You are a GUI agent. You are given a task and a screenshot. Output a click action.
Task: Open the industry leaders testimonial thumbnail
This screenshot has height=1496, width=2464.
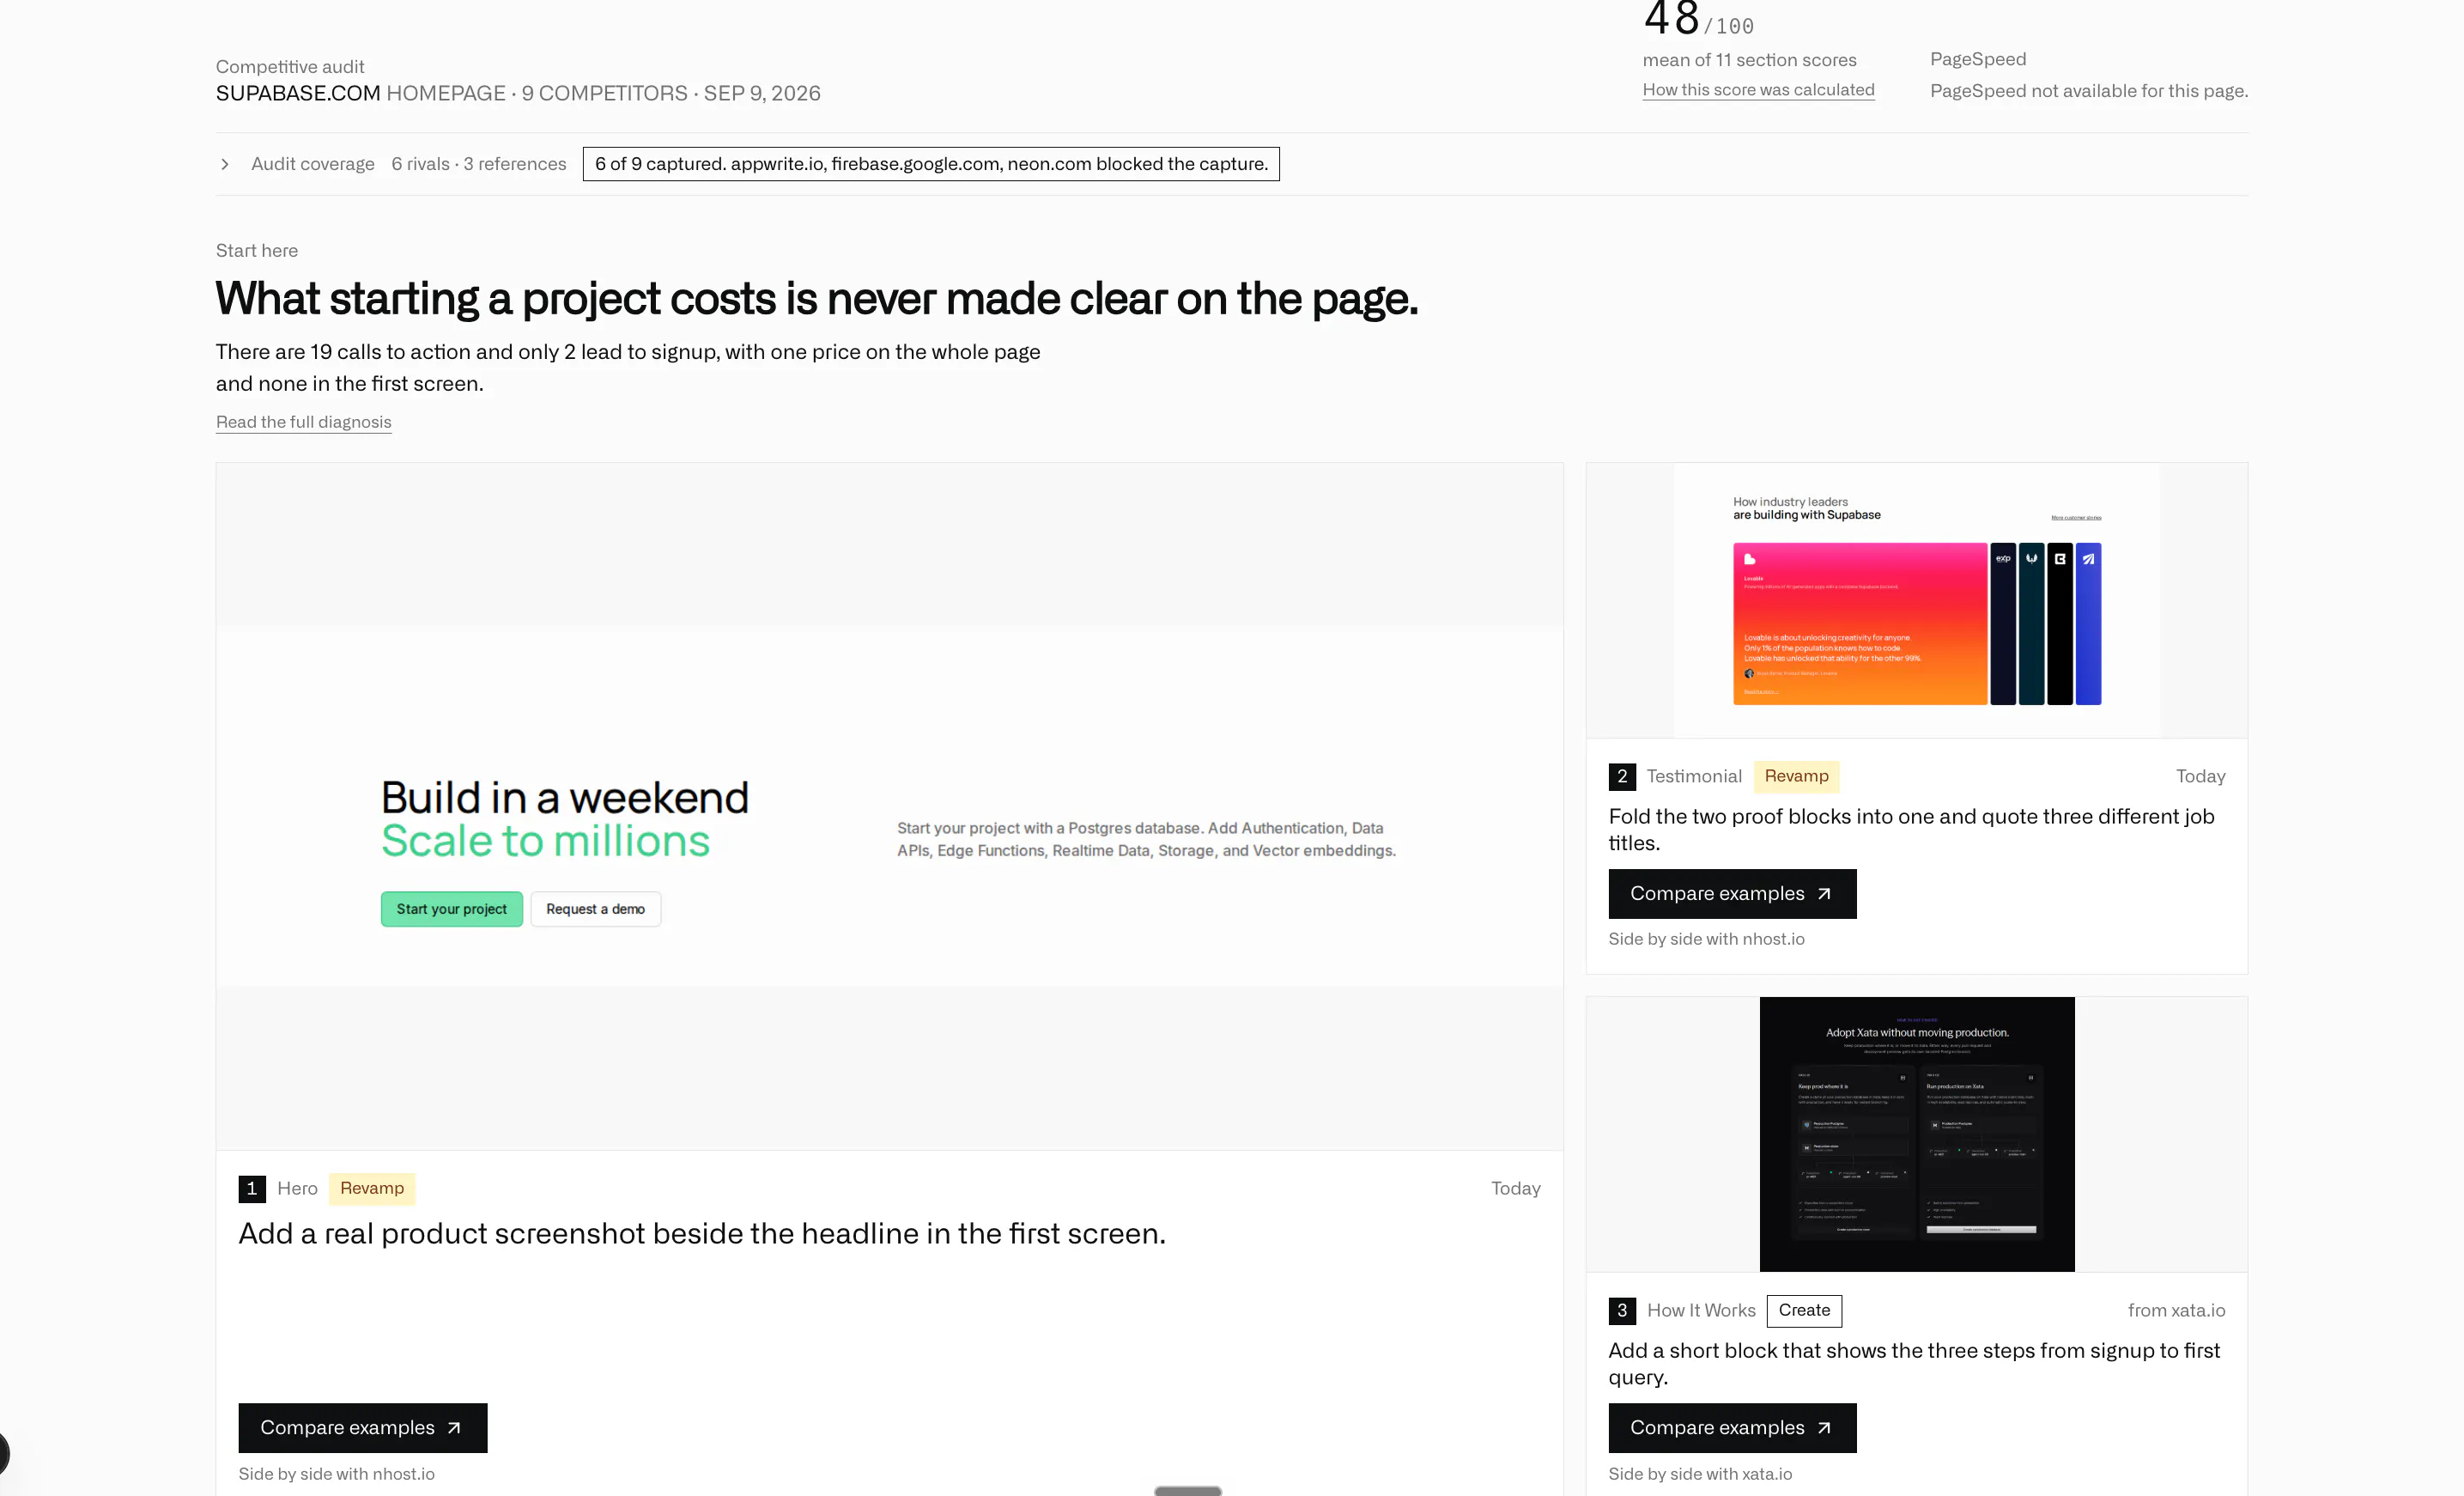1916,600
